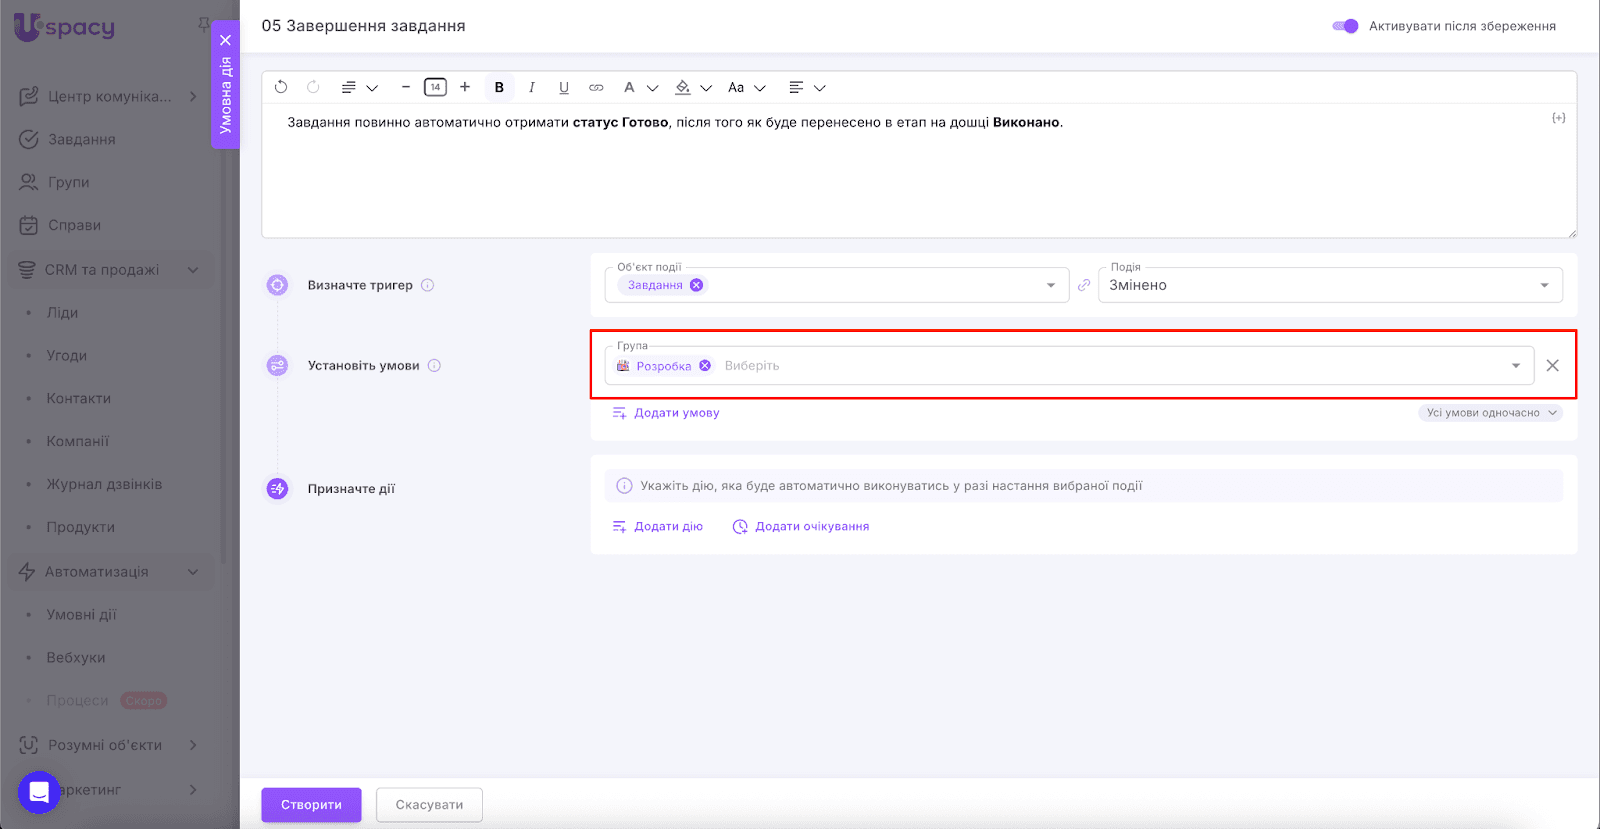Open the Група dropdown arrow
1600x829 pixels.
pyautogui.click(x=1516, y=366)
